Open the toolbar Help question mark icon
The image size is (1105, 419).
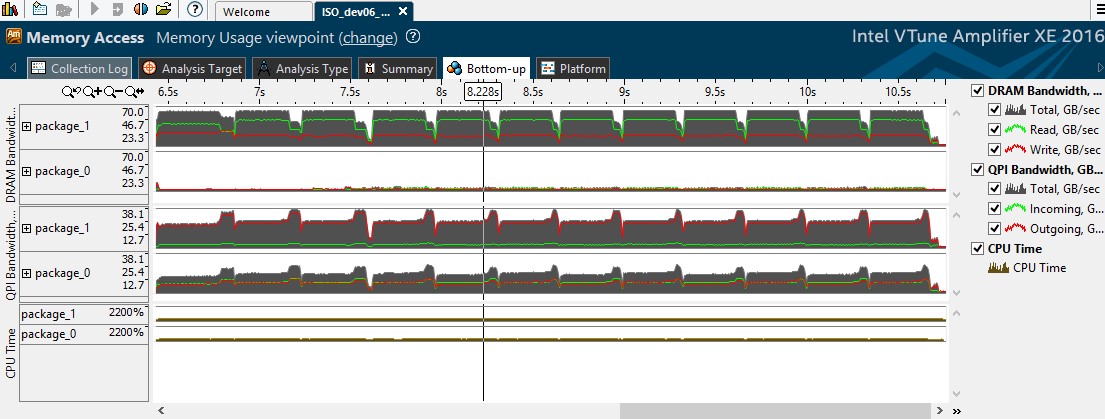coord(195,10)
